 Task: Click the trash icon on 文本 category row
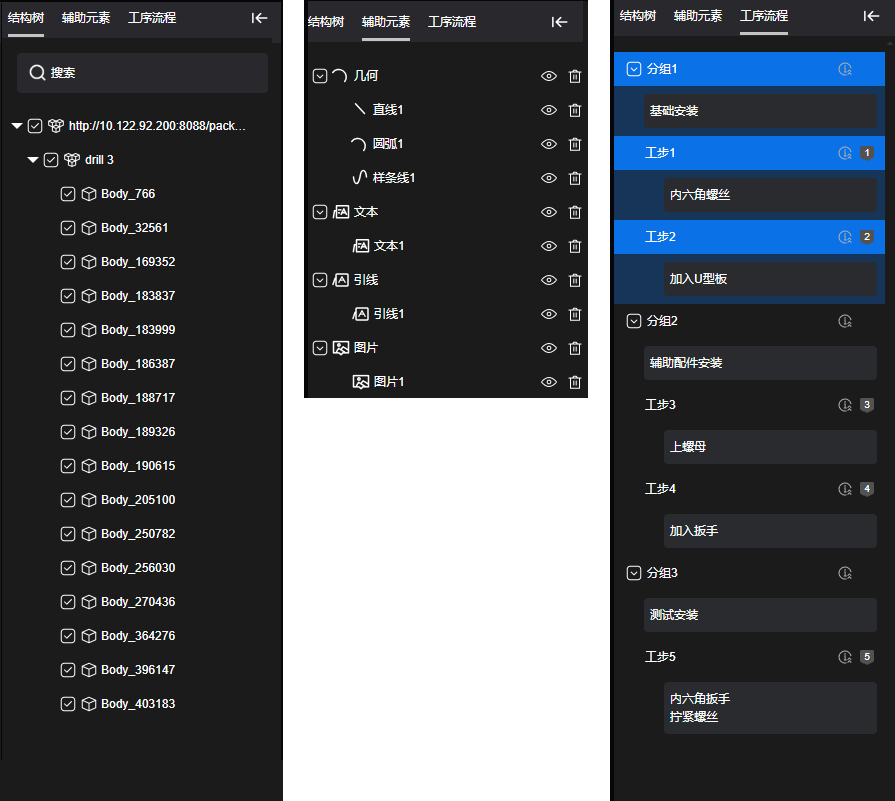pyautogui.click(x=575, y=212)
